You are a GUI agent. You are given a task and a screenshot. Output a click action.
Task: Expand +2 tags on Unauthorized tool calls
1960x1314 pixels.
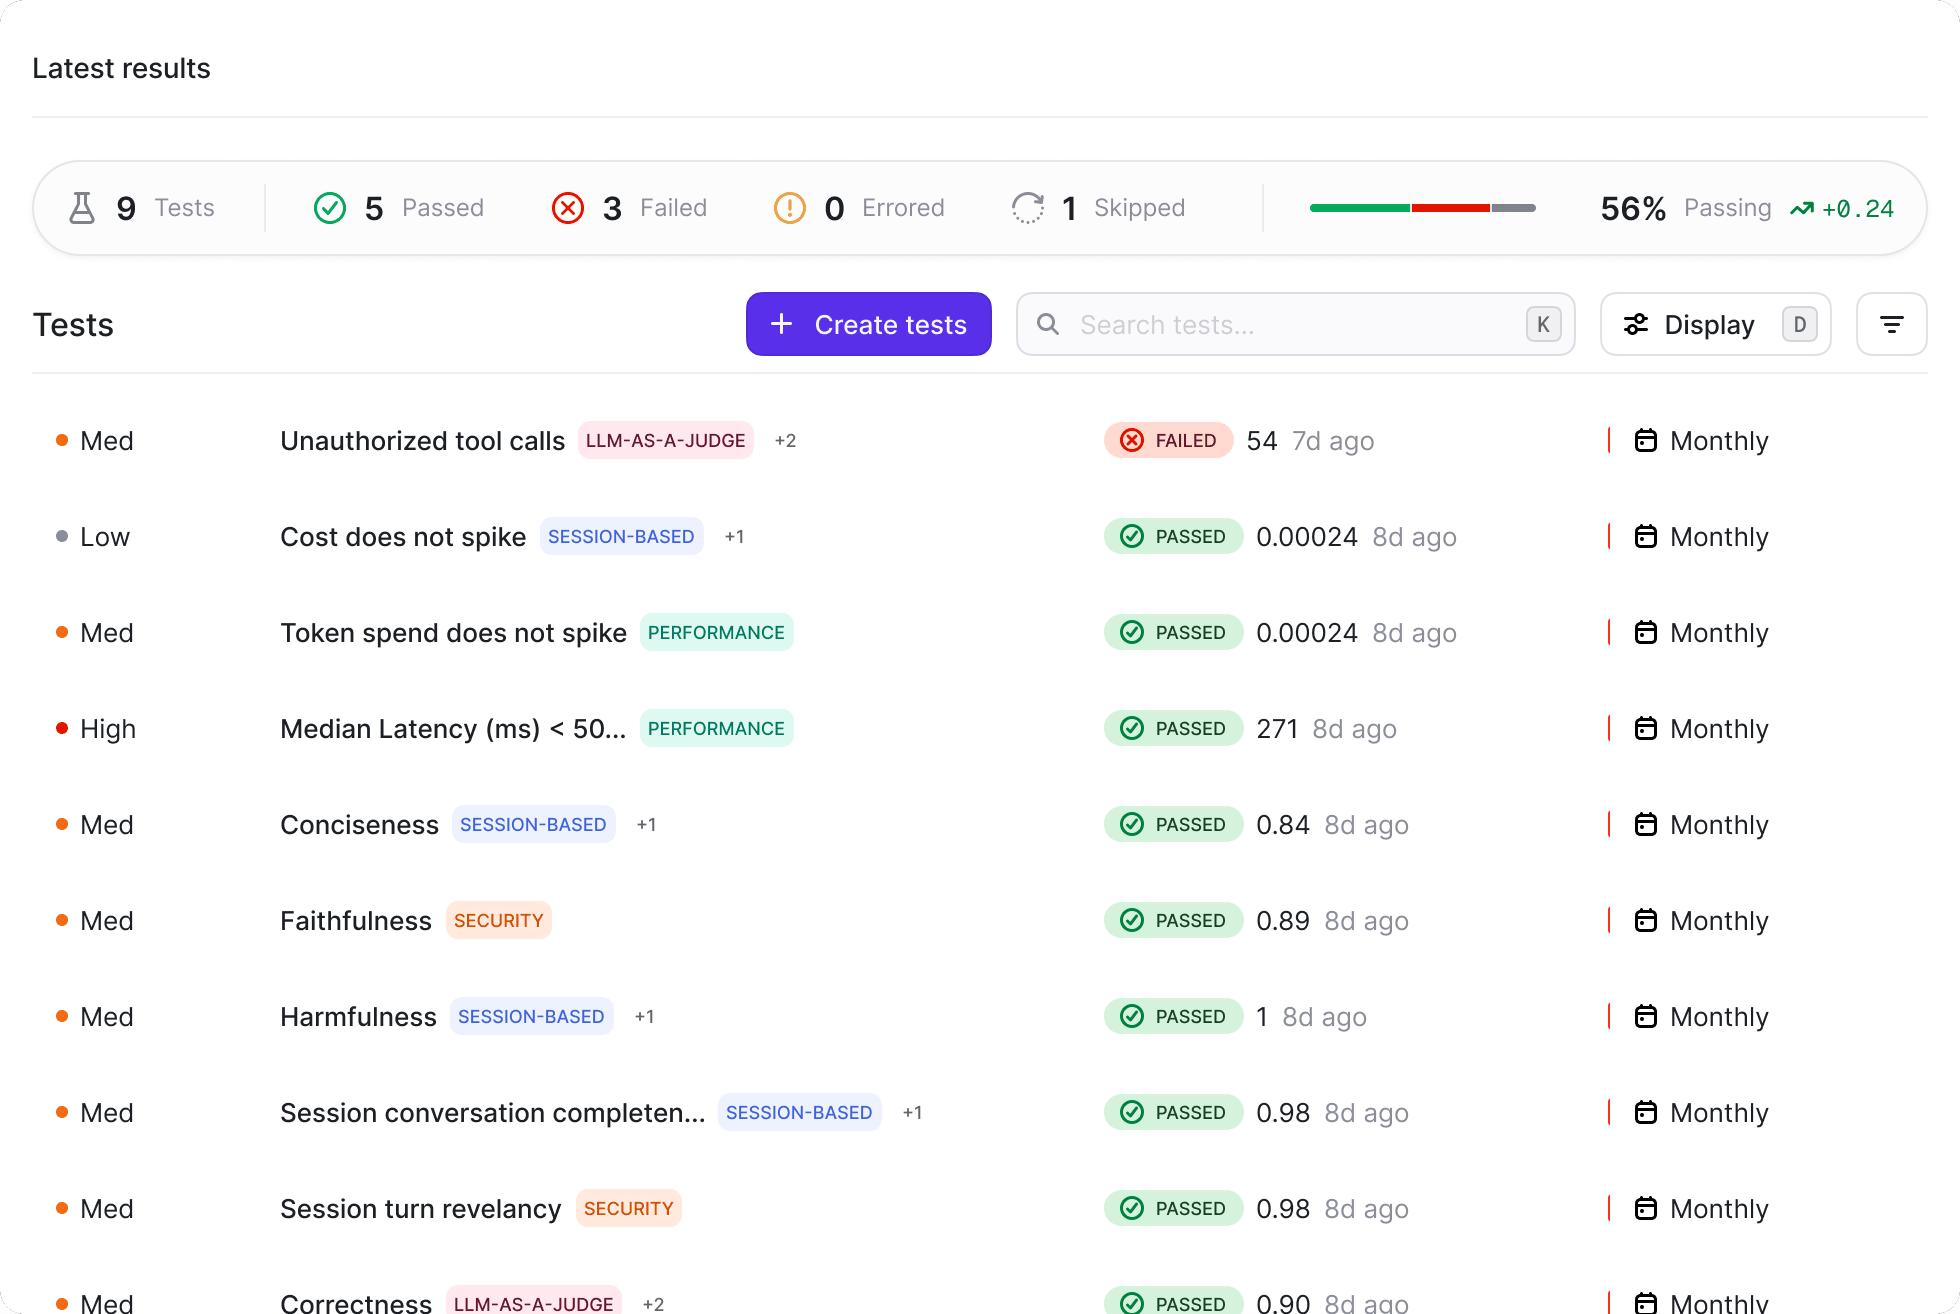point(785,440)
